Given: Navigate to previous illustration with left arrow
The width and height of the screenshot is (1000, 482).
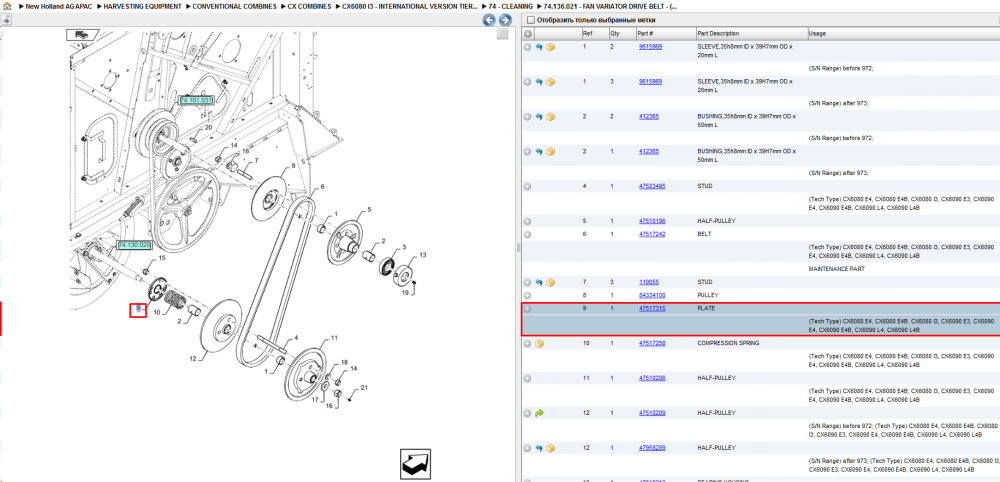Looking at the screenshot, I should click(x=489, y=20).
